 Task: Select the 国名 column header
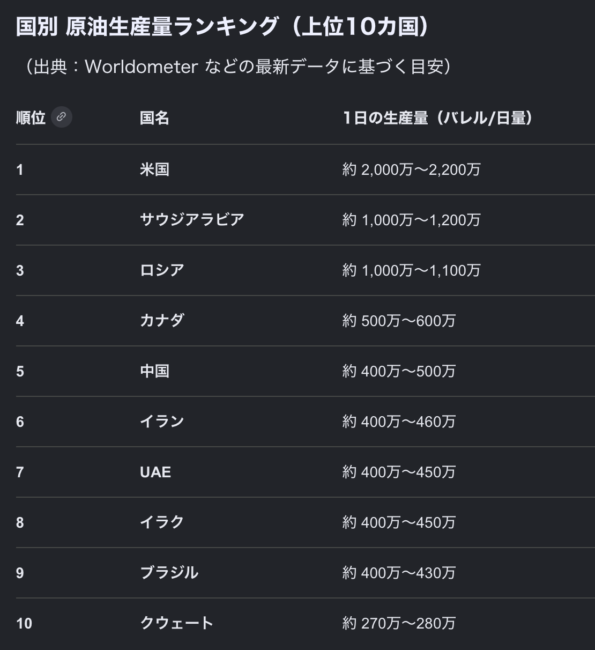point(154,118)
